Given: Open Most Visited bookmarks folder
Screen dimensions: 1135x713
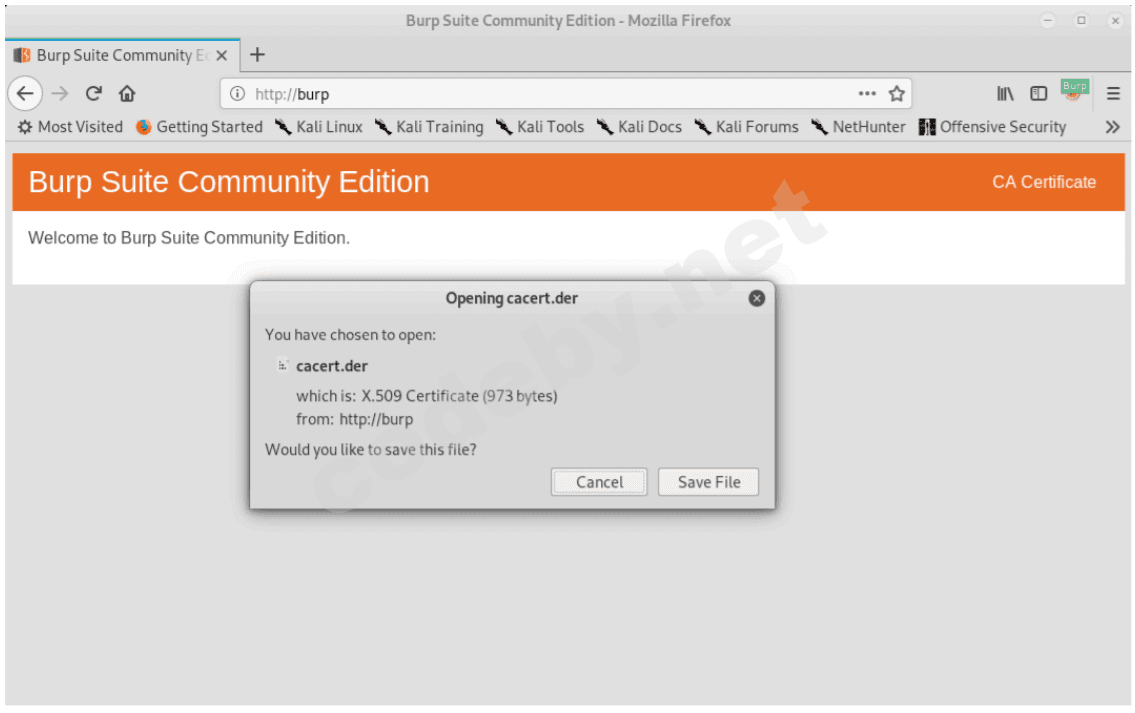Looking at the screenshot, I should click(x=70, y=127).
